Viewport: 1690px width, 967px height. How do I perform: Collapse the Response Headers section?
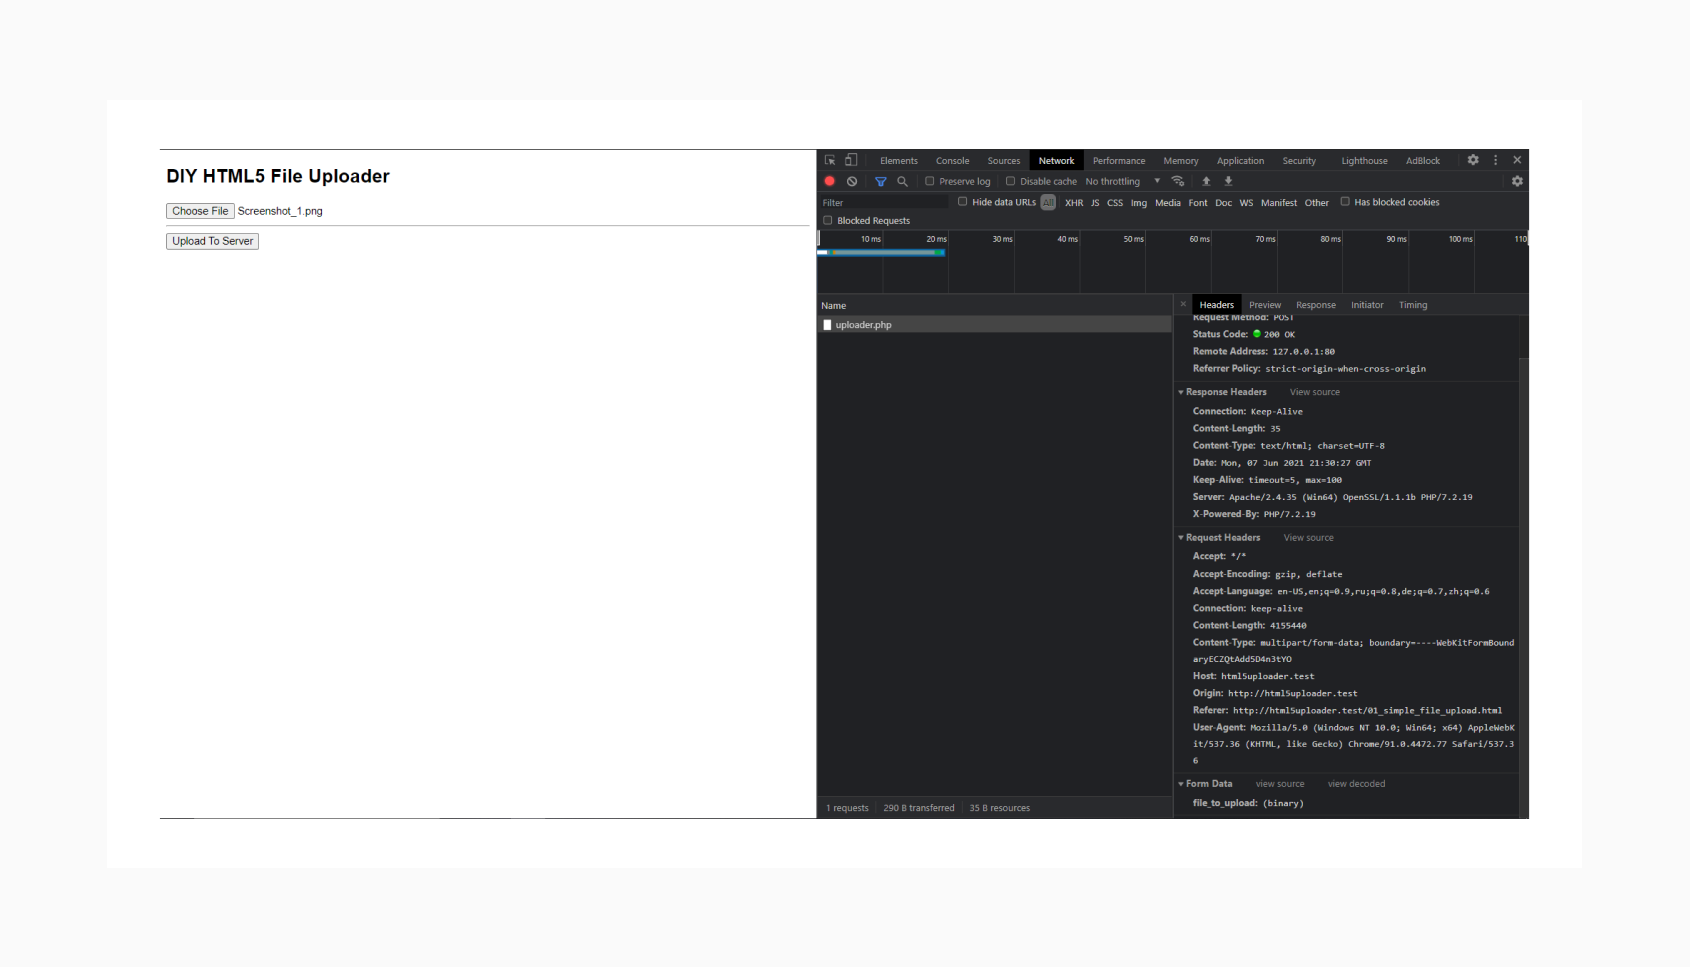[x=1181, y=392]
